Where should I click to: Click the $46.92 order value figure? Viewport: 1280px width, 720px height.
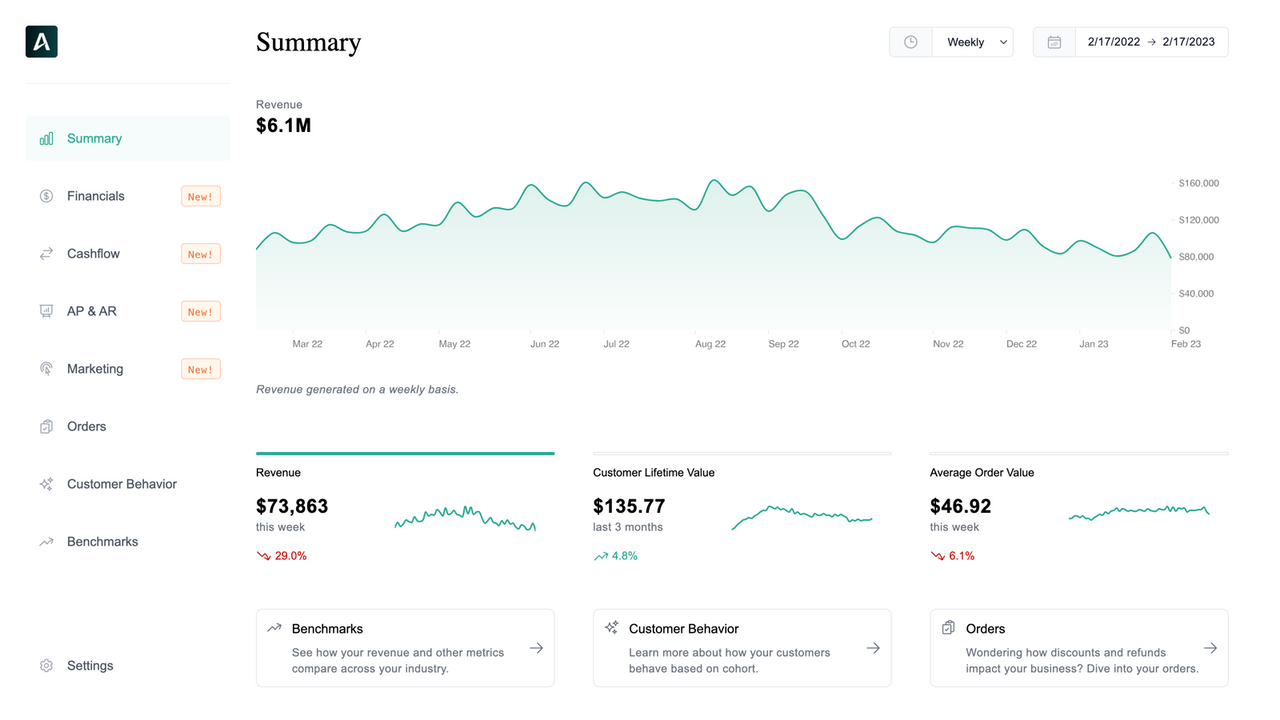click(x=961, y=507)
